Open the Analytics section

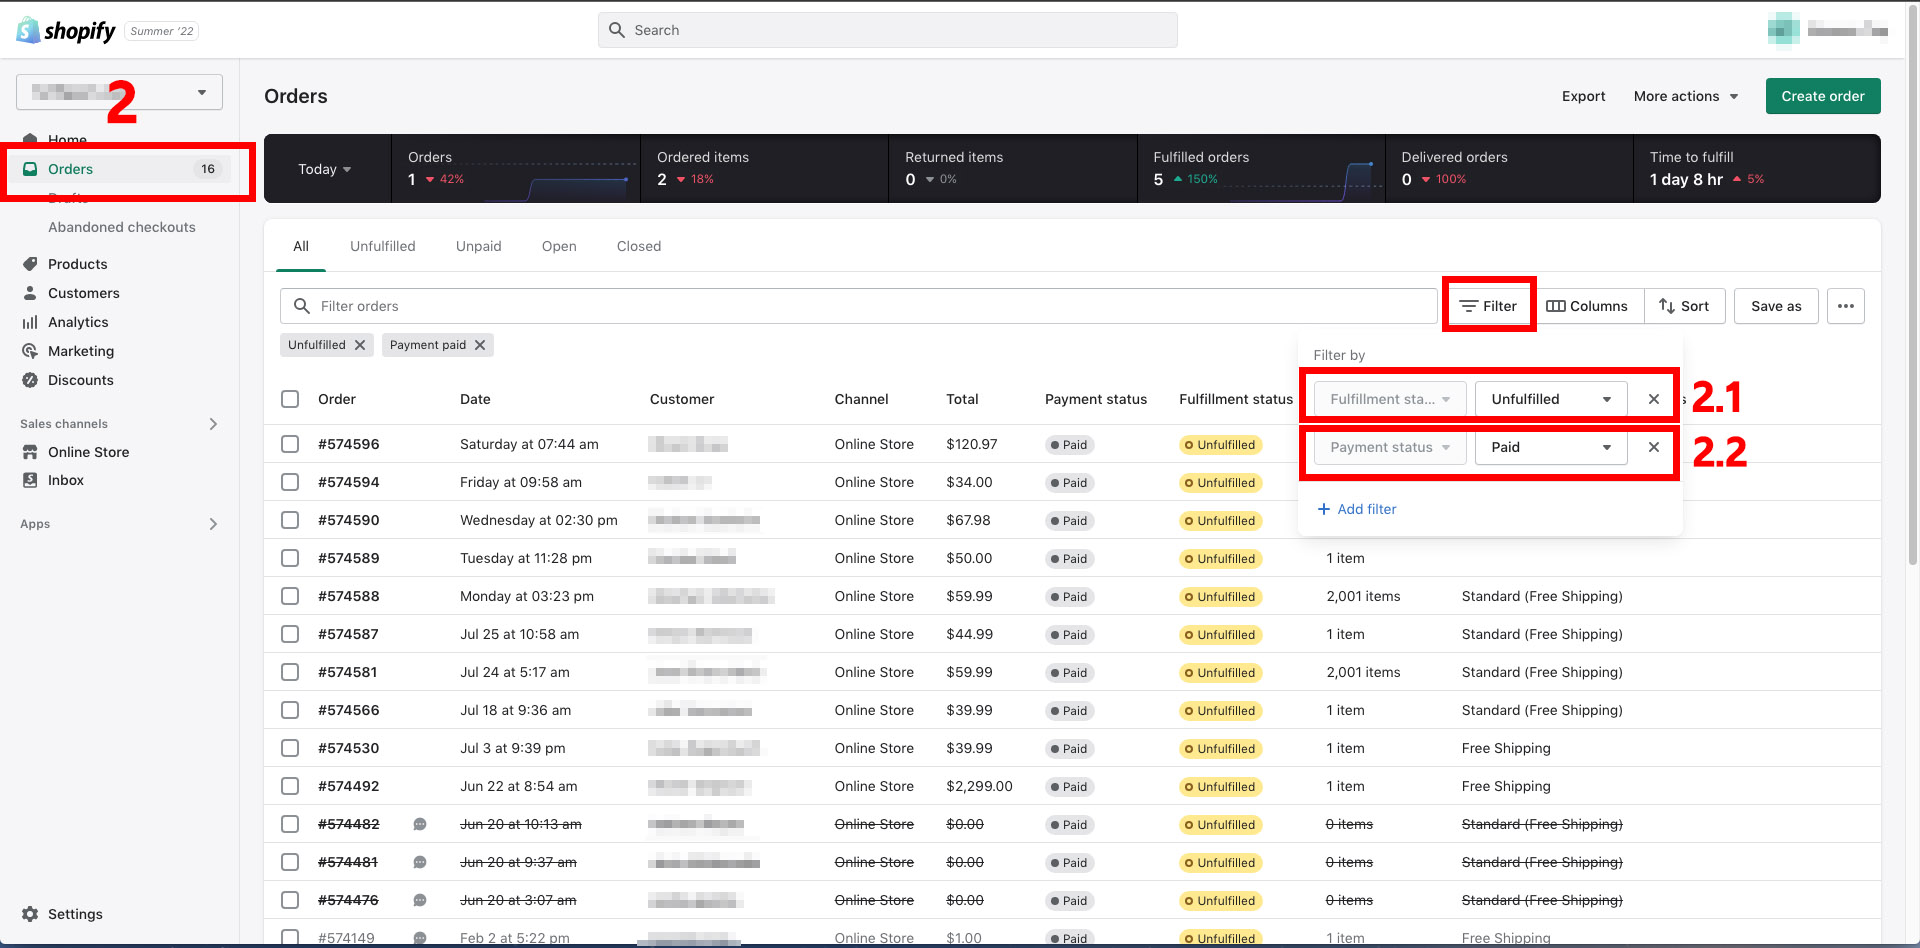click(x=78, y=322)
